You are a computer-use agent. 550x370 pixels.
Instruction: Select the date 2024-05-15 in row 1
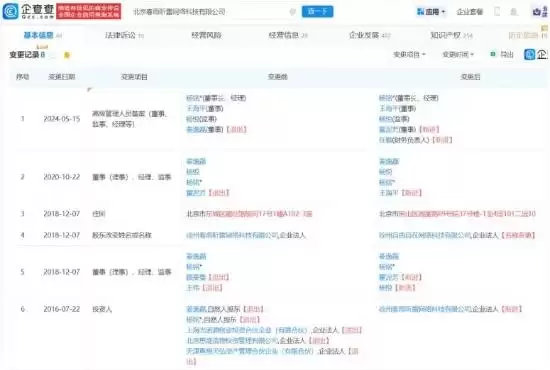tap(62, 119)
